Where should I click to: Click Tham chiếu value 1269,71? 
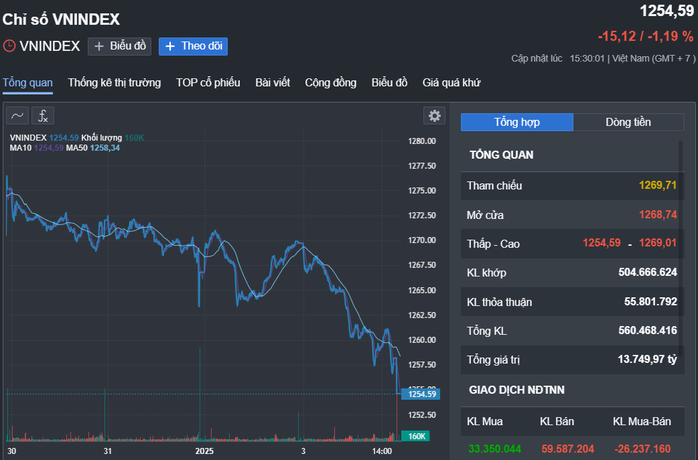657,185
